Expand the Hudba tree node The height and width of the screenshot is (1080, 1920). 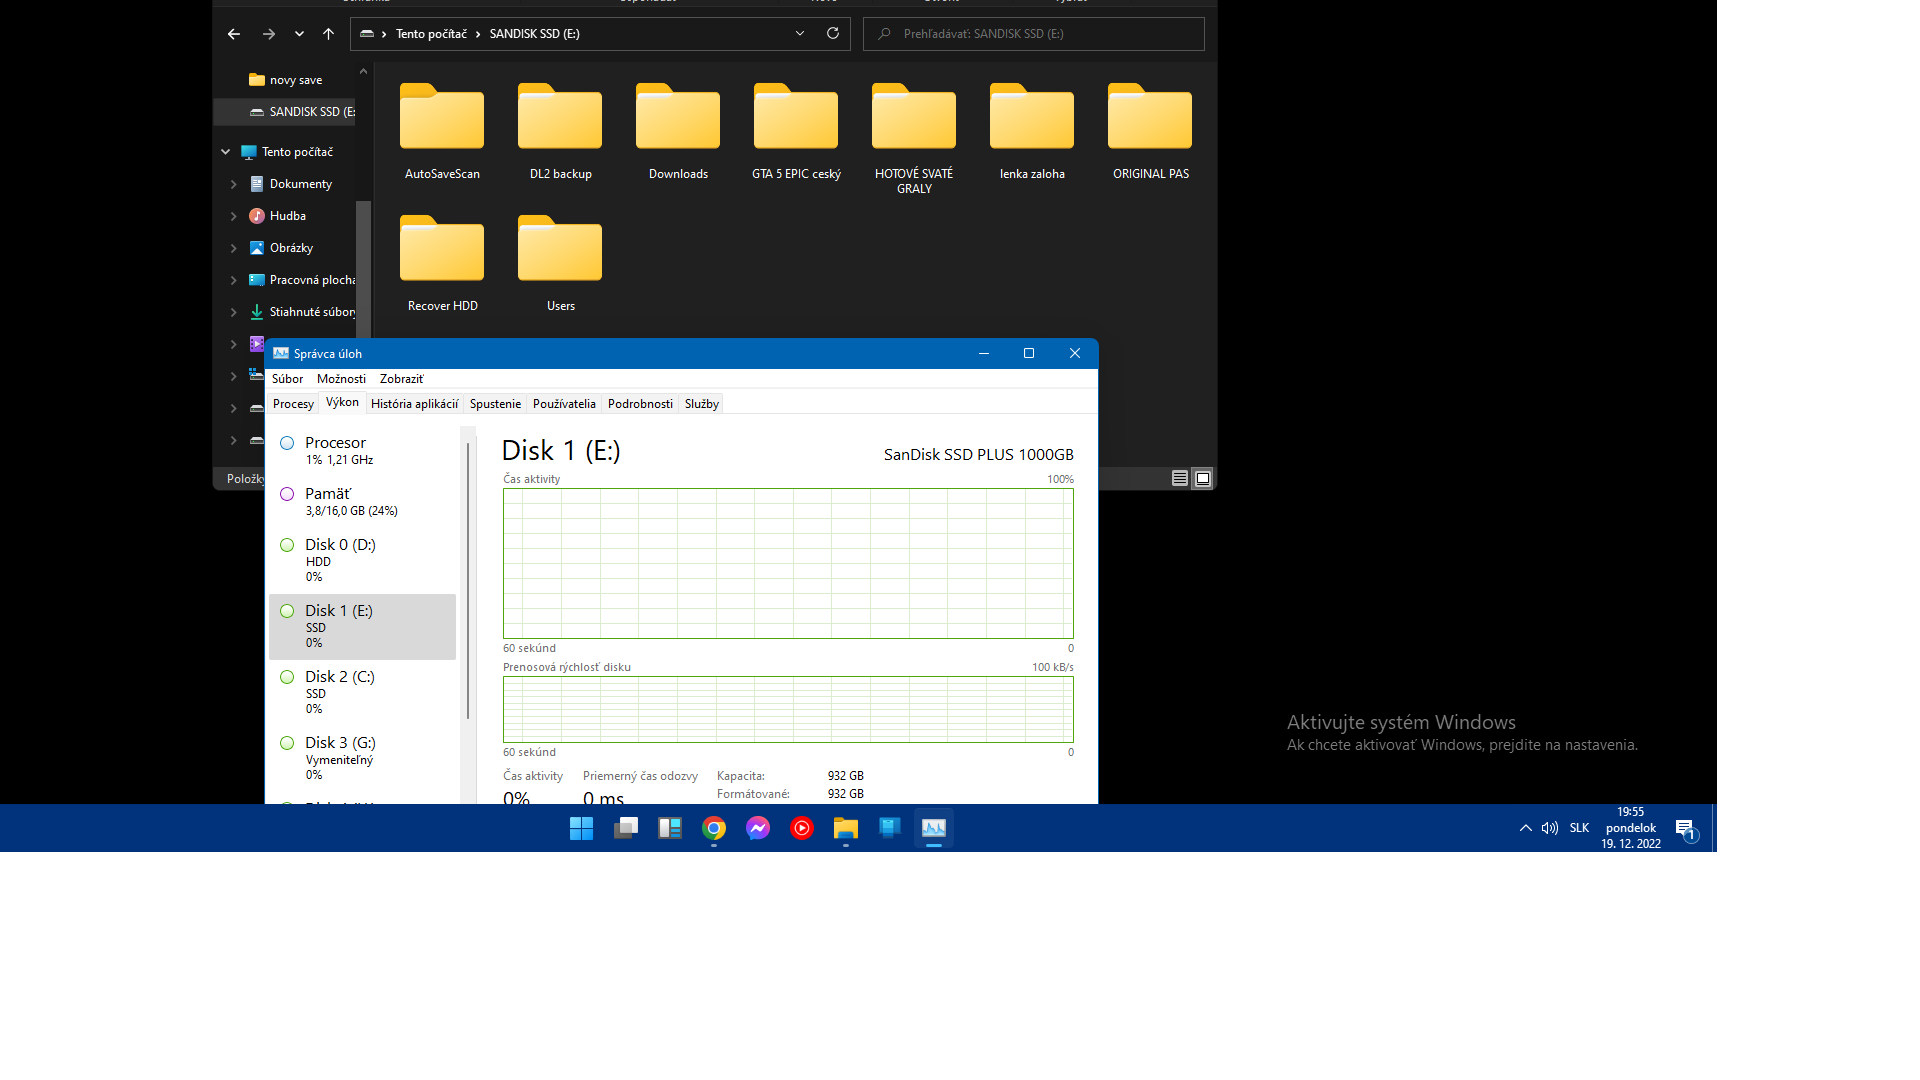pos(234,216)
